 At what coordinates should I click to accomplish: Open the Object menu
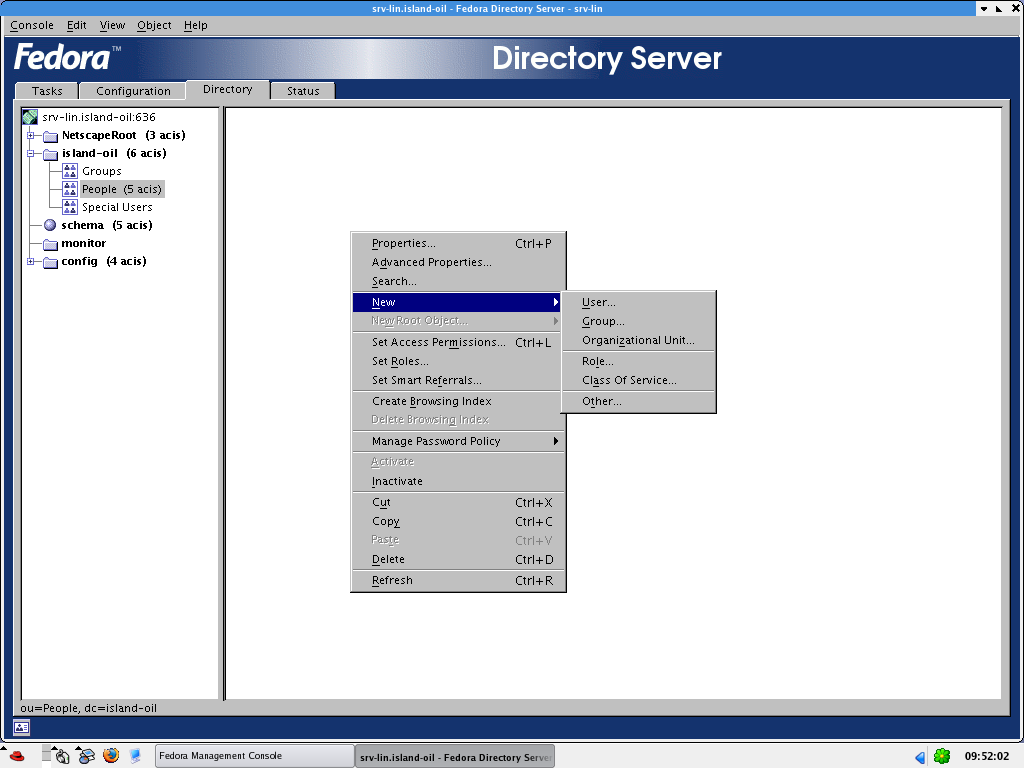point(154,25)
